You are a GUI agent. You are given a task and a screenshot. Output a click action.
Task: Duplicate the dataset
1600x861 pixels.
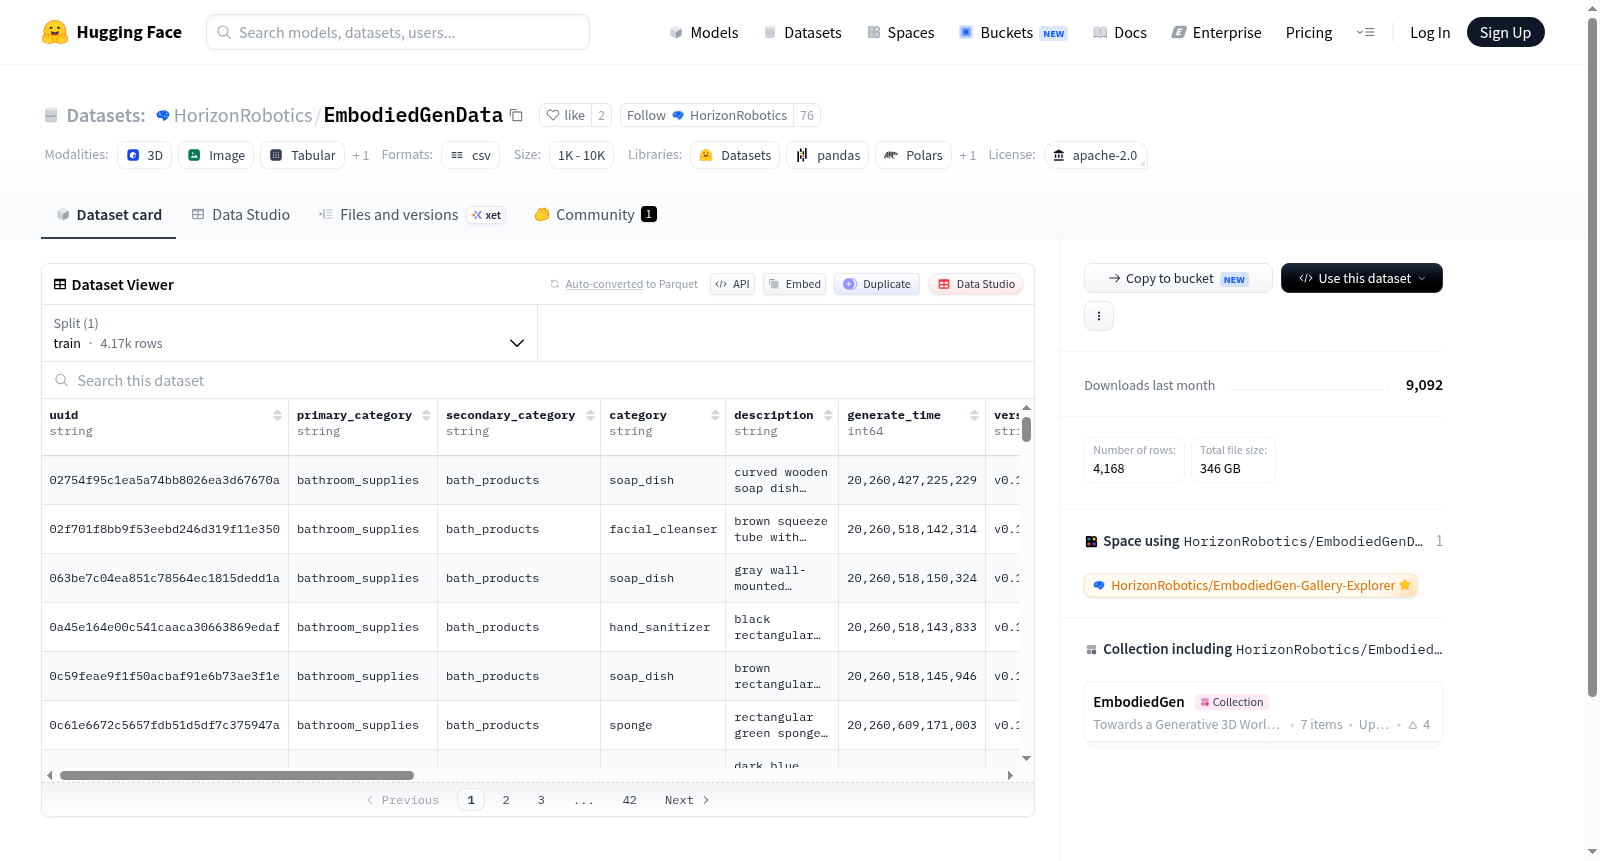click(877, 284)
